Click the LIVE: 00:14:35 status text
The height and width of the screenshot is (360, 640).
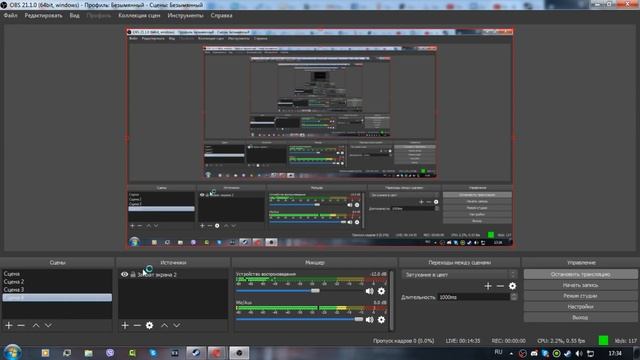point(463,341)
